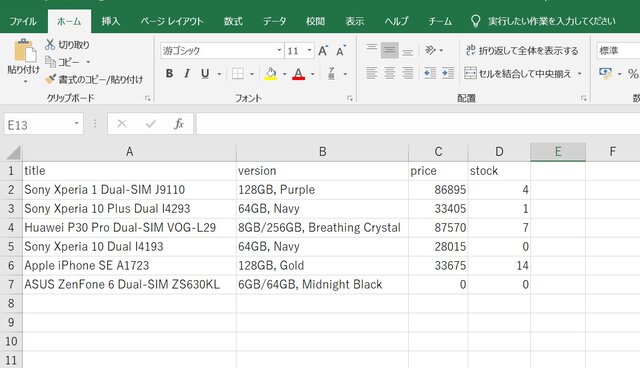Switch to the 数式 tab
The image size is (640, 368).
pos(233,21)
